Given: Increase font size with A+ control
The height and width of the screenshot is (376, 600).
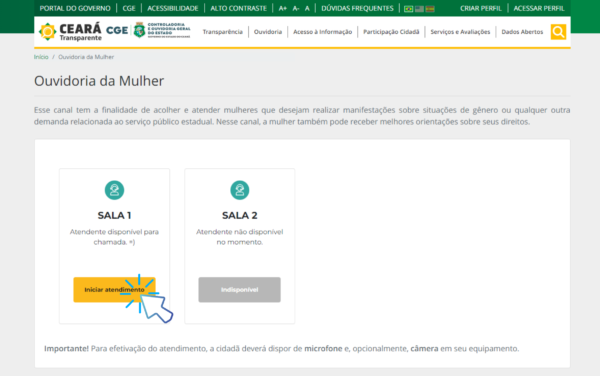Looking at the screenshot, I should click(283, 8).
